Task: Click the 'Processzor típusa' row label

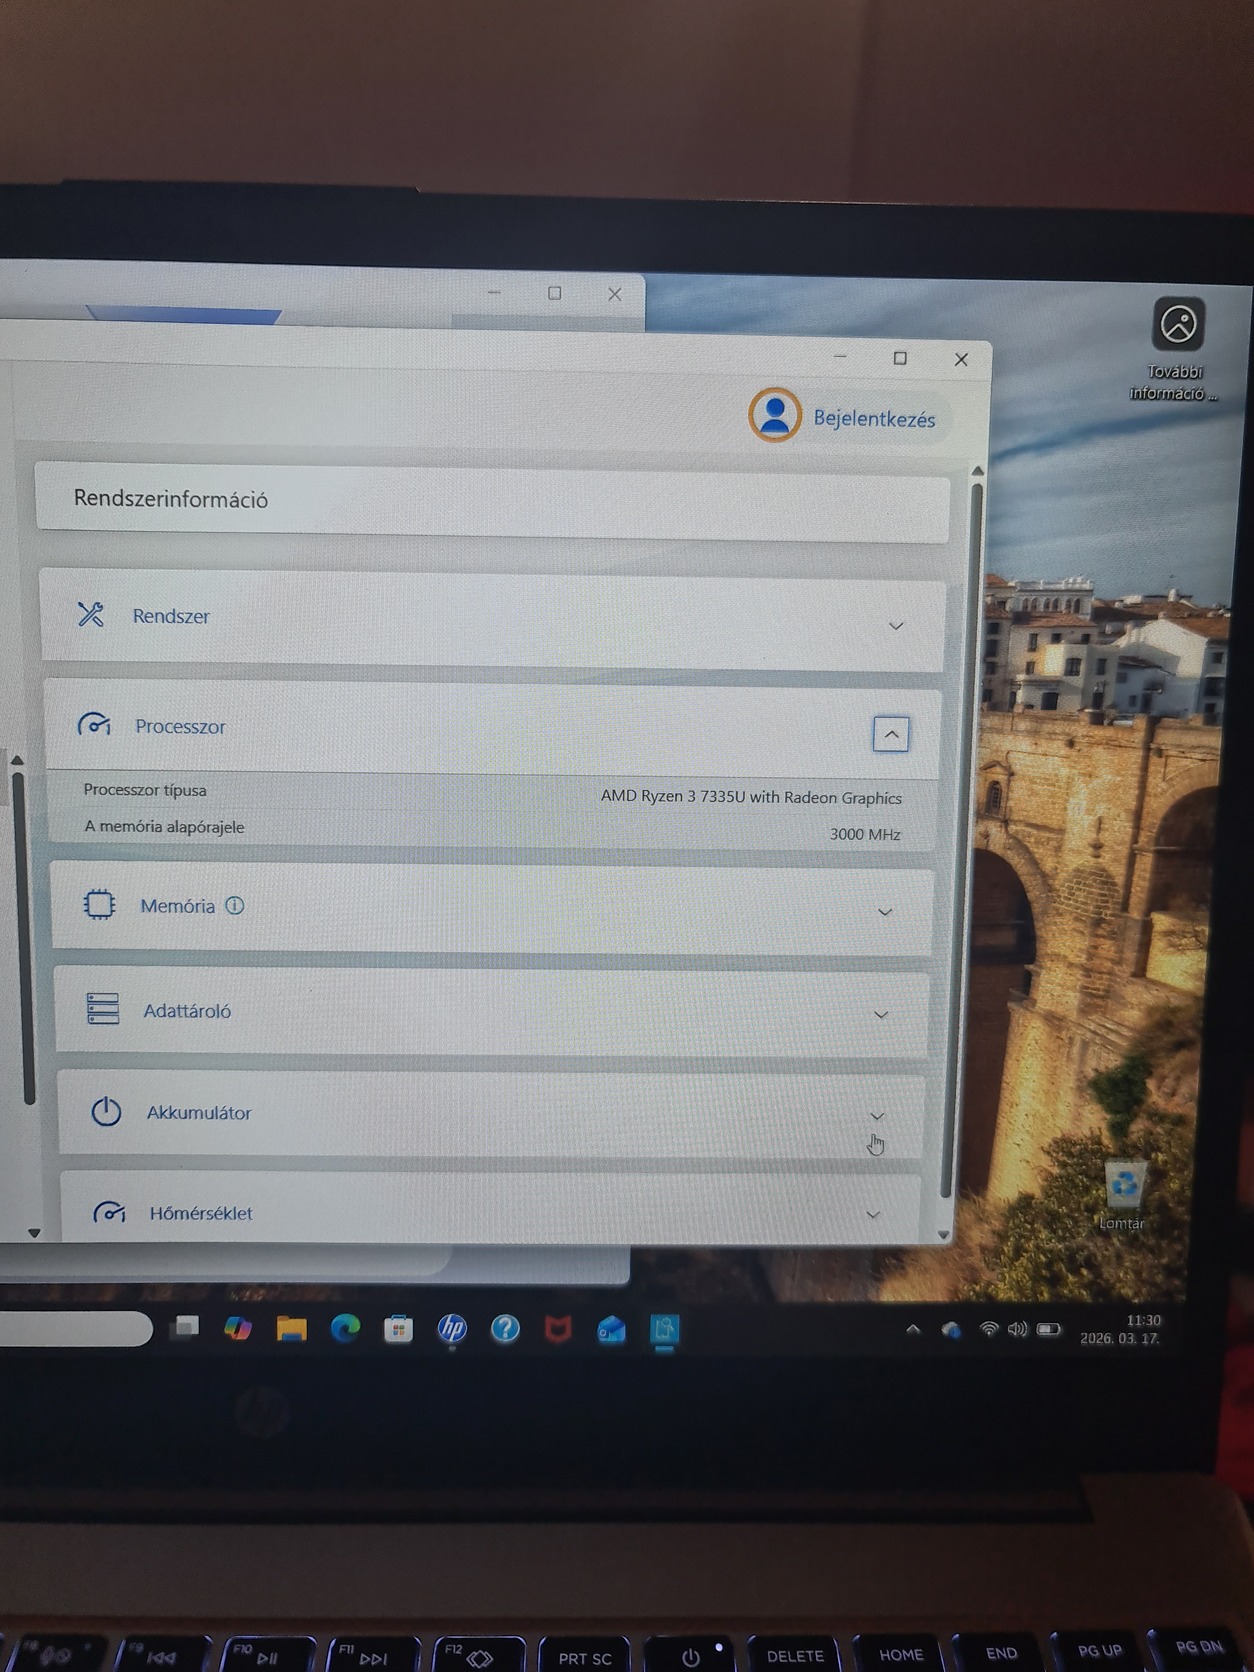Action: tap(145, 790)
